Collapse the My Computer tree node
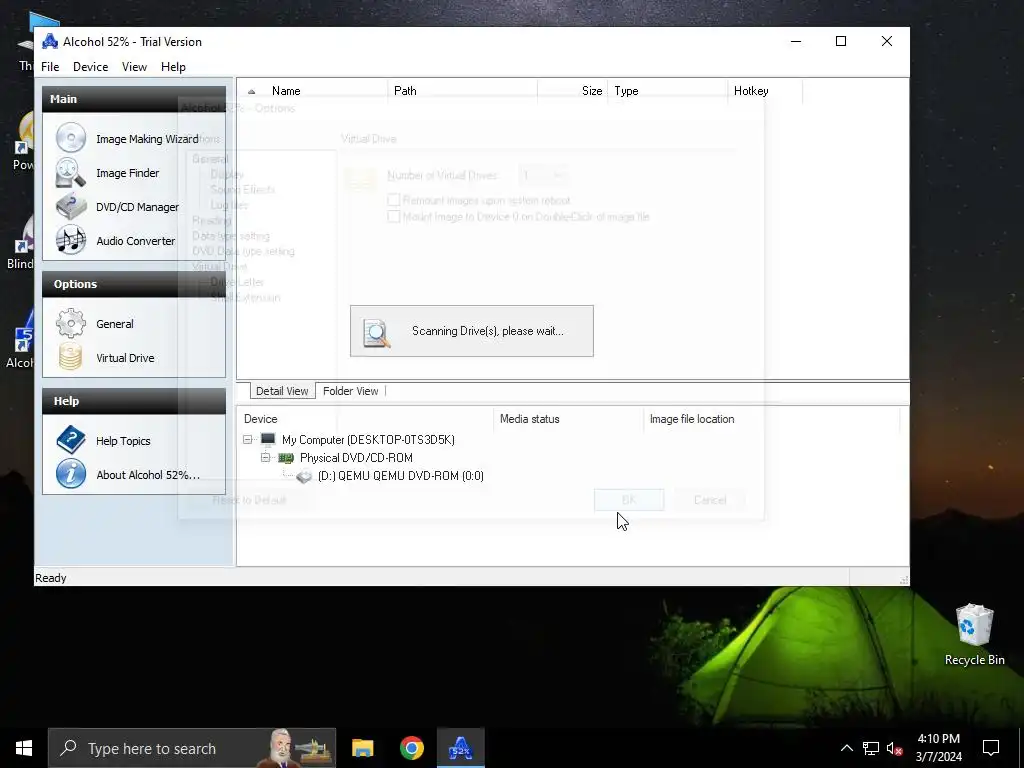 [248, 440]
